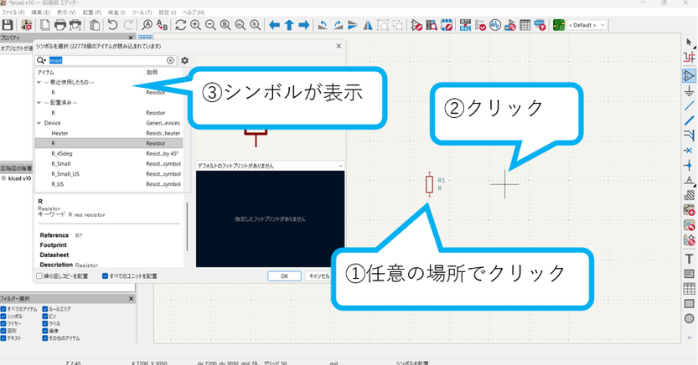The height and width of the screenshot is (365, 698).
Task: Click the Paste clipboard icon
Action: [94, 25]
